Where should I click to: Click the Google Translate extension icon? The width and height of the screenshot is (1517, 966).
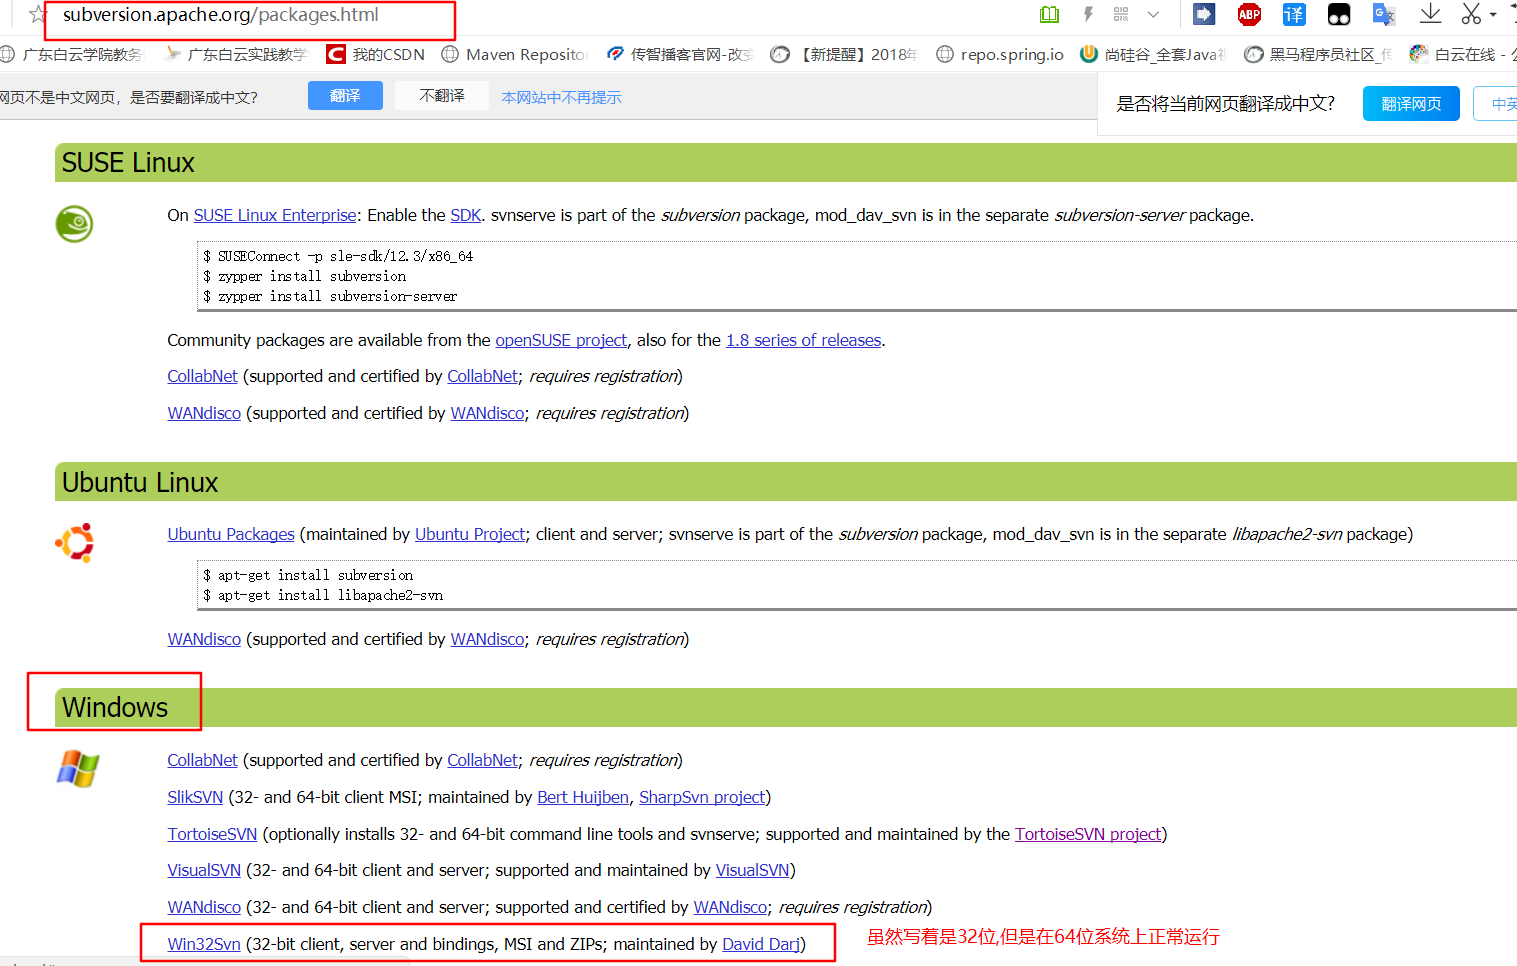click(x=1384, y=14)
